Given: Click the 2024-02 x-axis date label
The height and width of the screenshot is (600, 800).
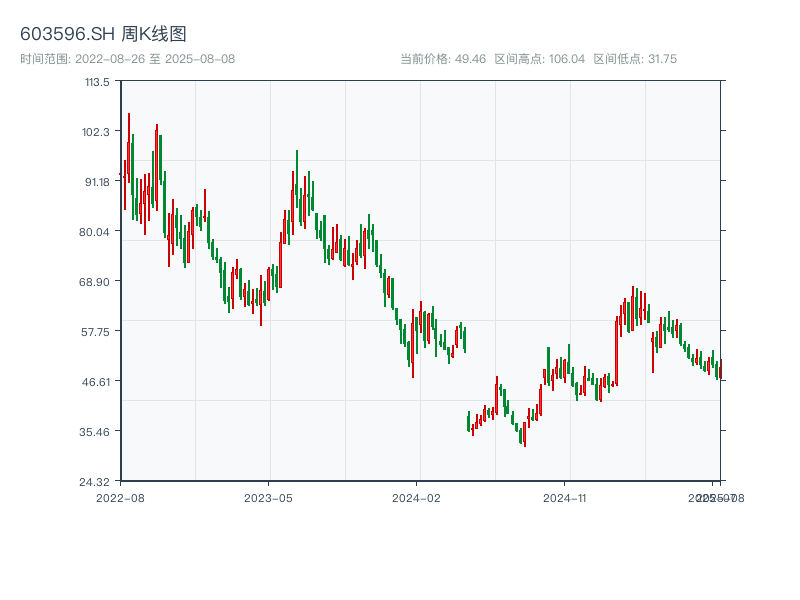Looking at the screenshot, I should pyautogui.click(x=417, y=497).
